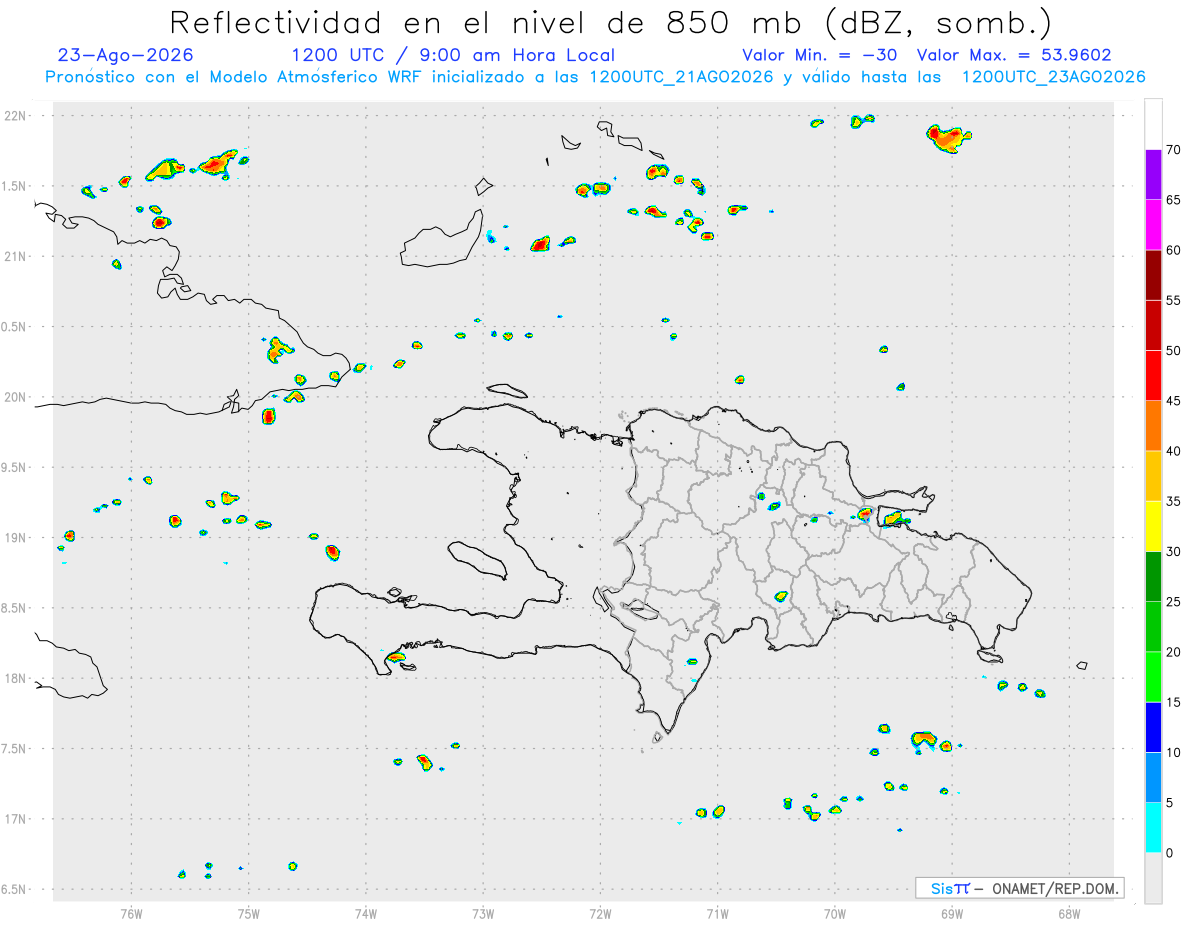Click the '70' colorbar tick label
This screenshot has height=927, width=1200.
1173,150
